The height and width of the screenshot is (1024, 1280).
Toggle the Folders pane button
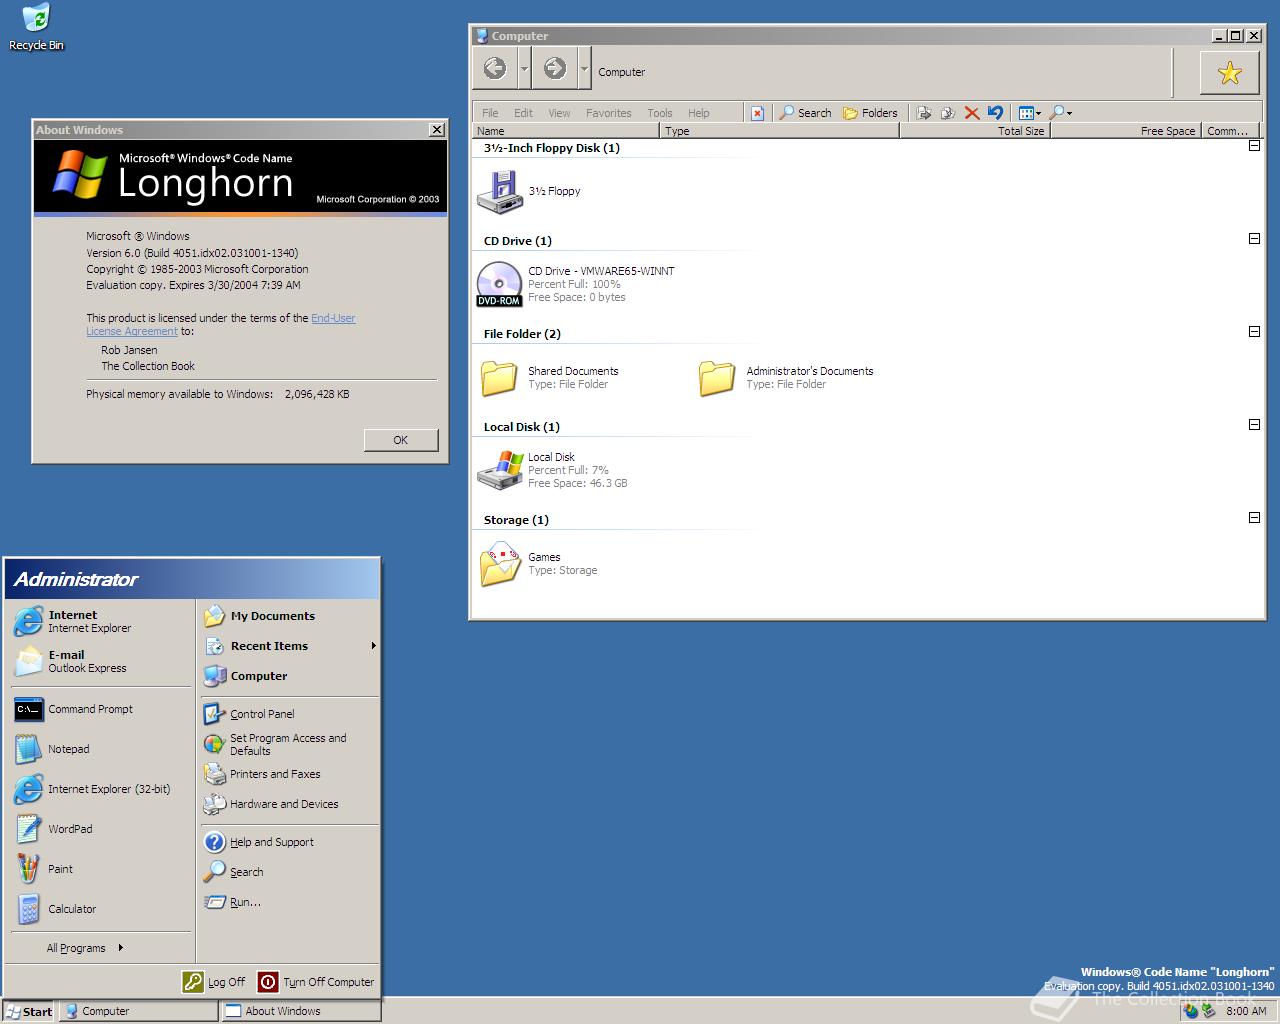coord(870,113)
